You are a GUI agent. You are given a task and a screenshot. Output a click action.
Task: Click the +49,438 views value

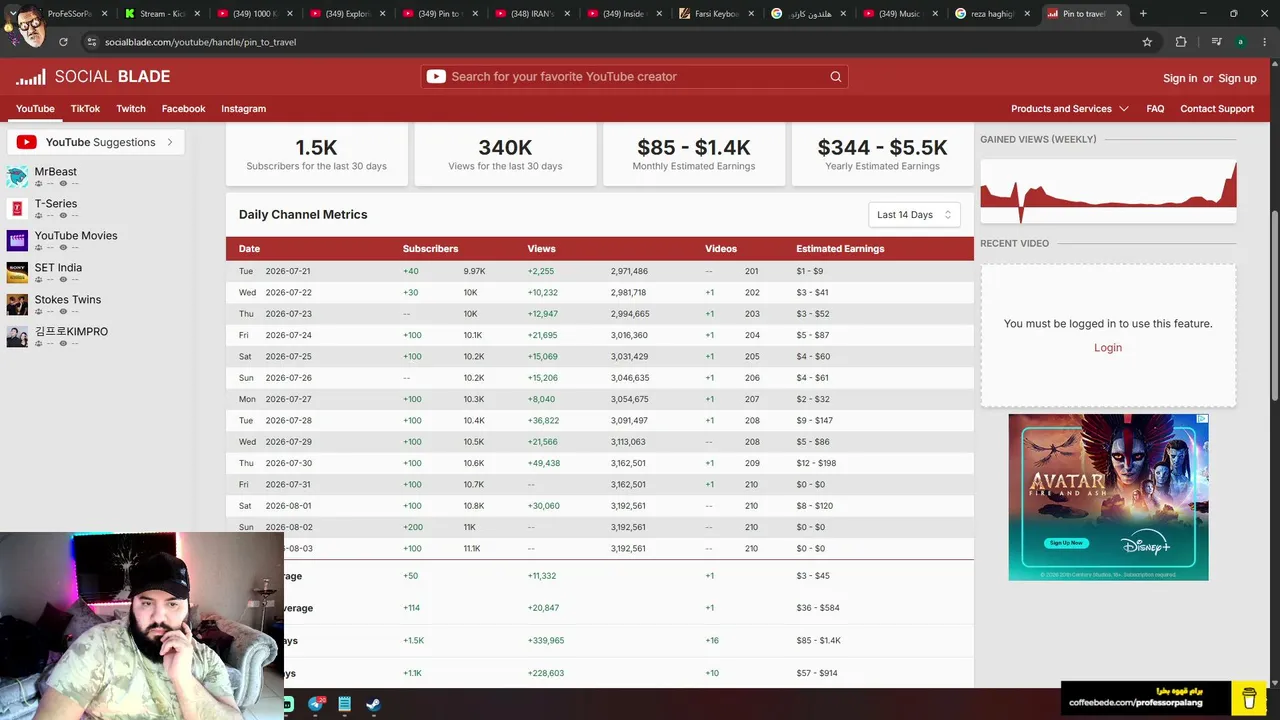tap(544, 463)
